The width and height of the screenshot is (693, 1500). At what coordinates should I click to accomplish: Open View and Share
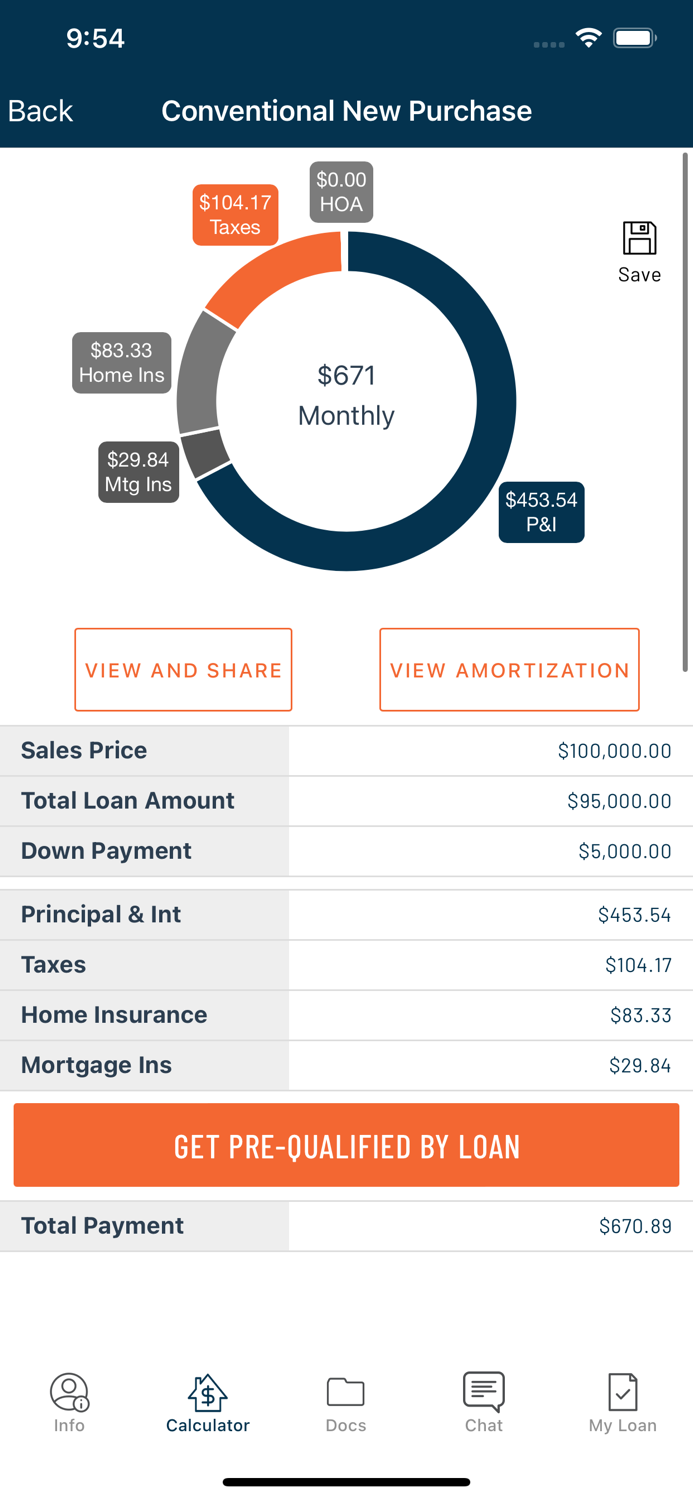[x=183, y=670]
